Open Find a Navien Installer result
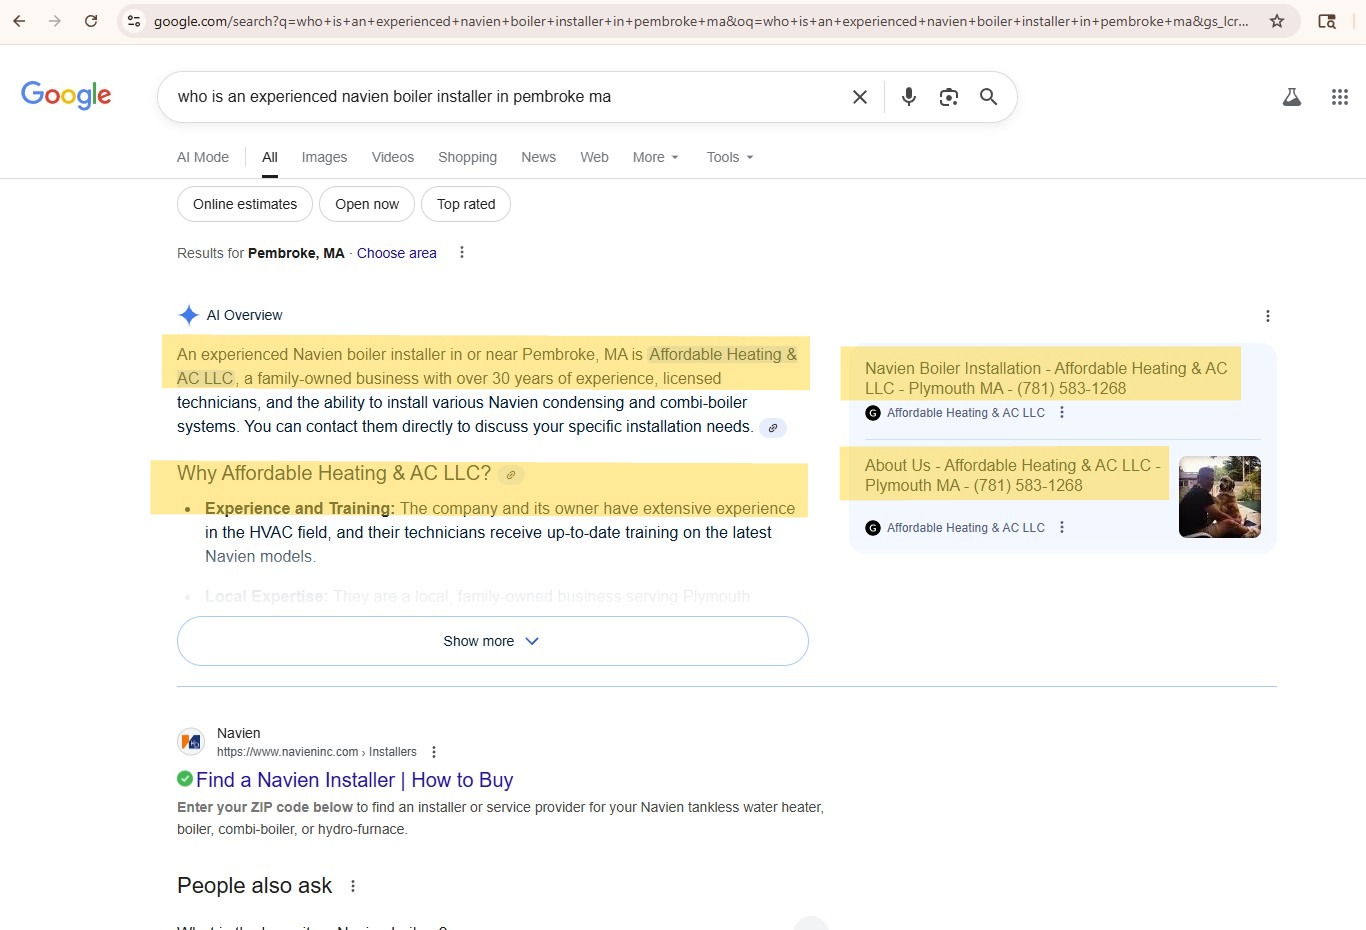Screen dimensions: 1366x930 (354, 780)
